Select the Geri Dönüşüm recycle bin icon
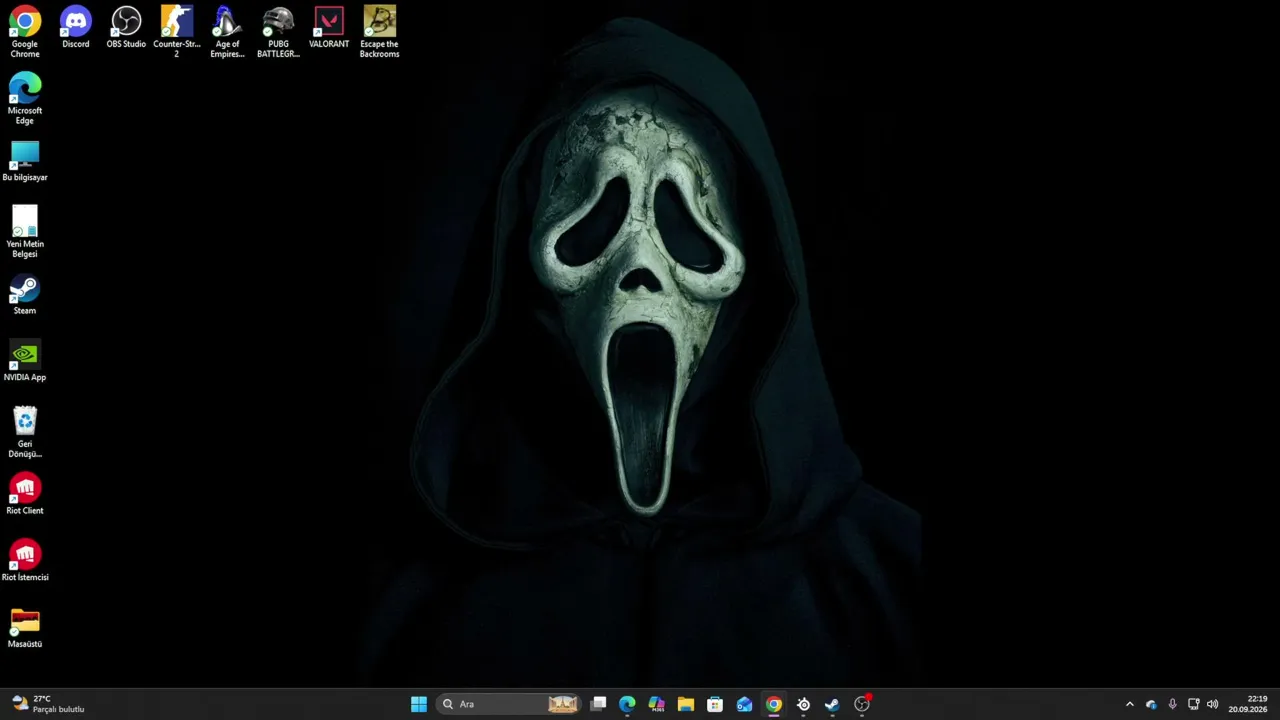Image resolution: width=1280 pixels, height=720 pixels. (x=25, y=432)
